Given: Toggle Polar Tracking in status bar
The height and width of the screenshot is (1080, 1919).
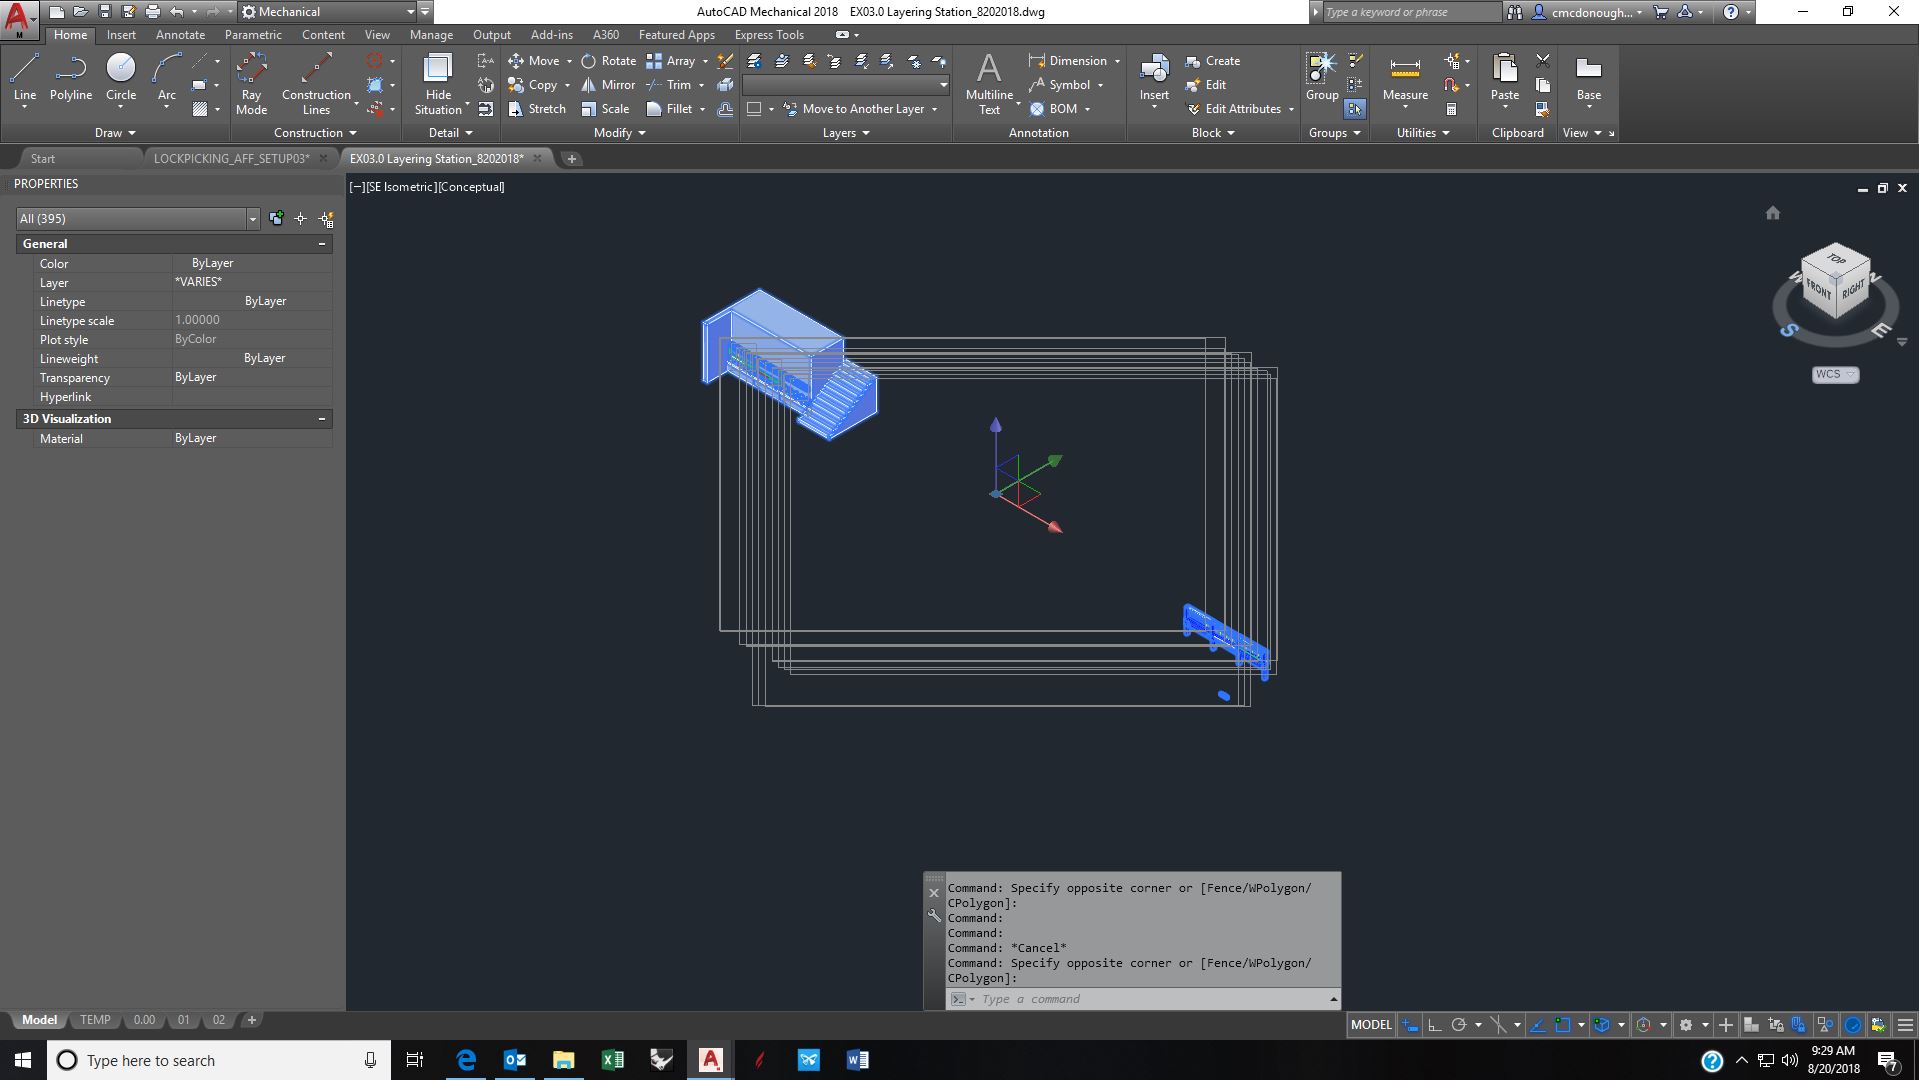Looking at the screenshot, I should click(x=1459, y=1025).
